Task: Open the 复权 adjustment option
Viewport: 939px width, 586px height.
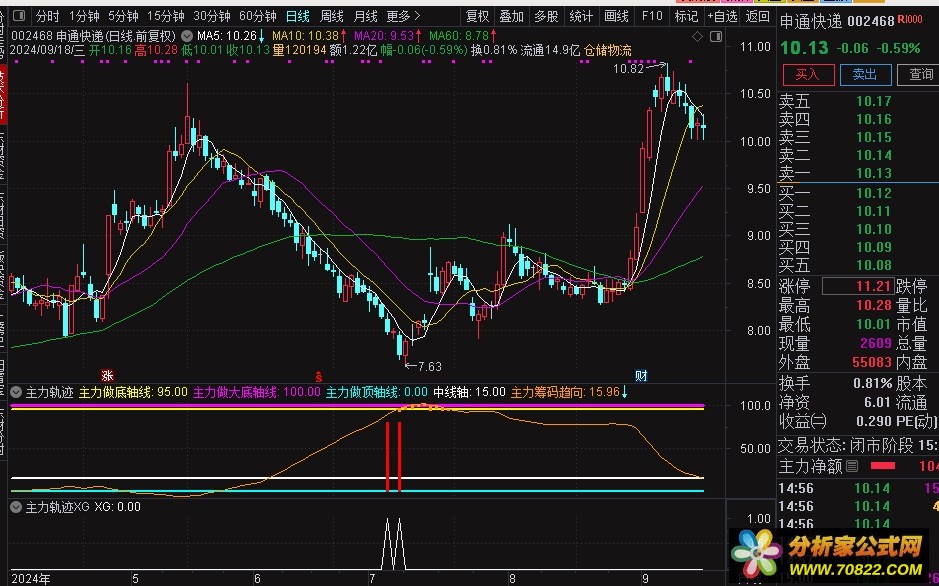Action: (x=477, y=16)
